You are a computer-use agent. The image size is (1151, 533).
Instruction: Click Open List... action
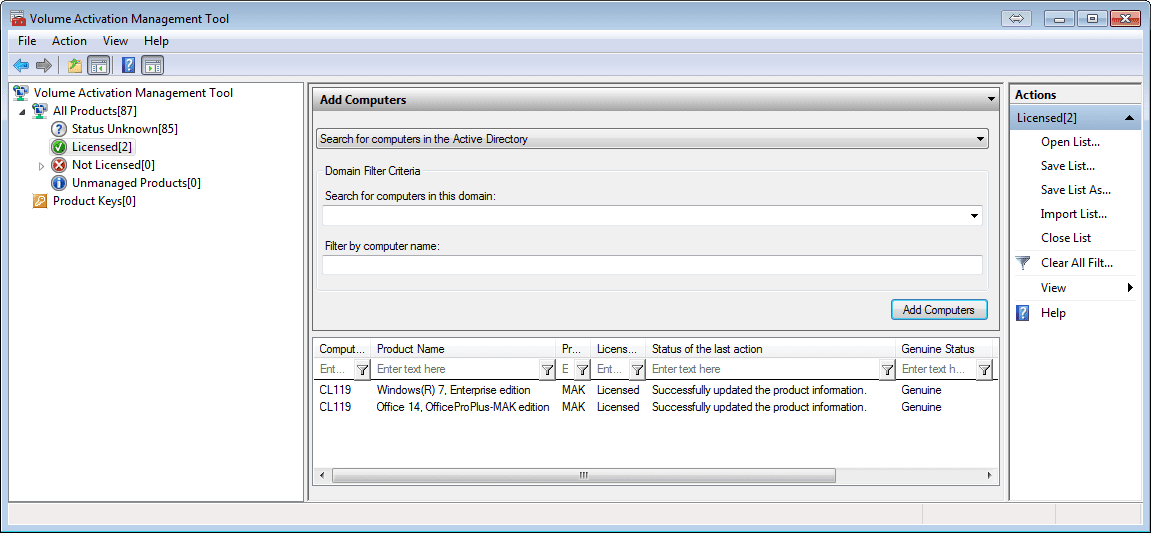click(x=1070, y=142)
